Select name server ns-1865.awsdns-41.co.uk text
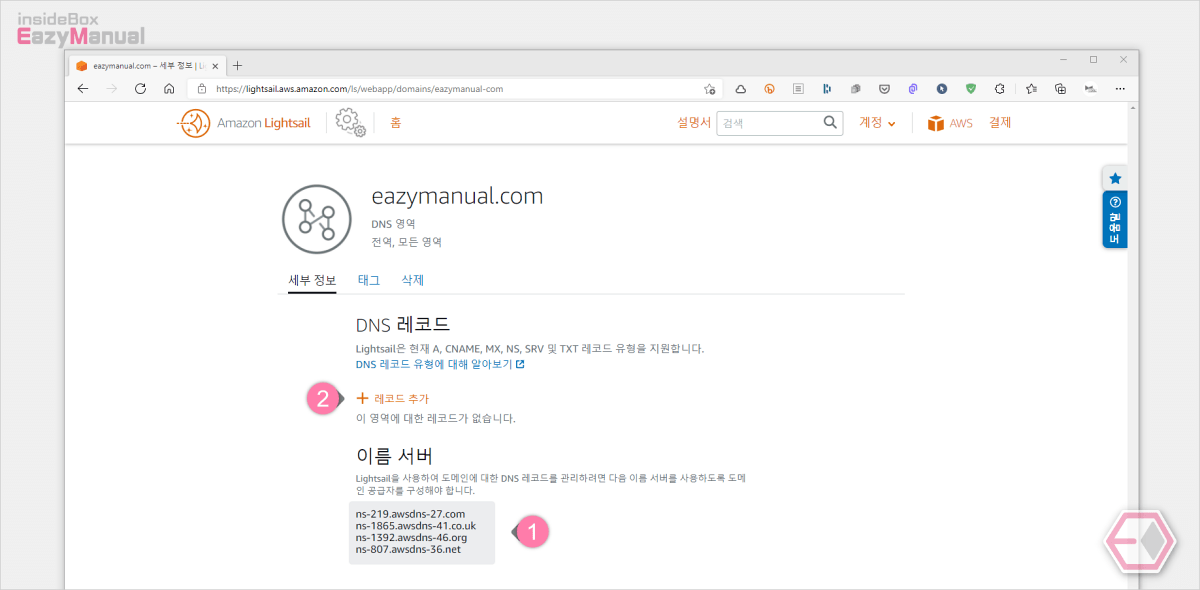Image resolution: width=1200 pixels, height=590 pixels. [x=416, y=526]
